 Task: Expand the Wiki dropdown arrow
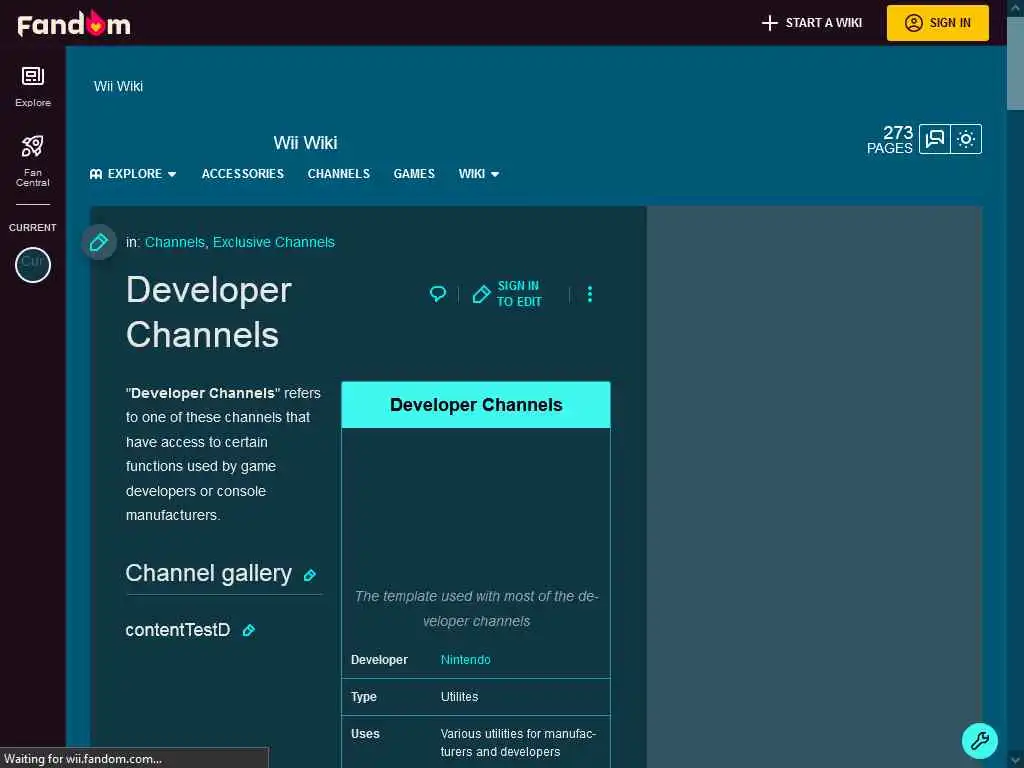(x=494, y=174)
